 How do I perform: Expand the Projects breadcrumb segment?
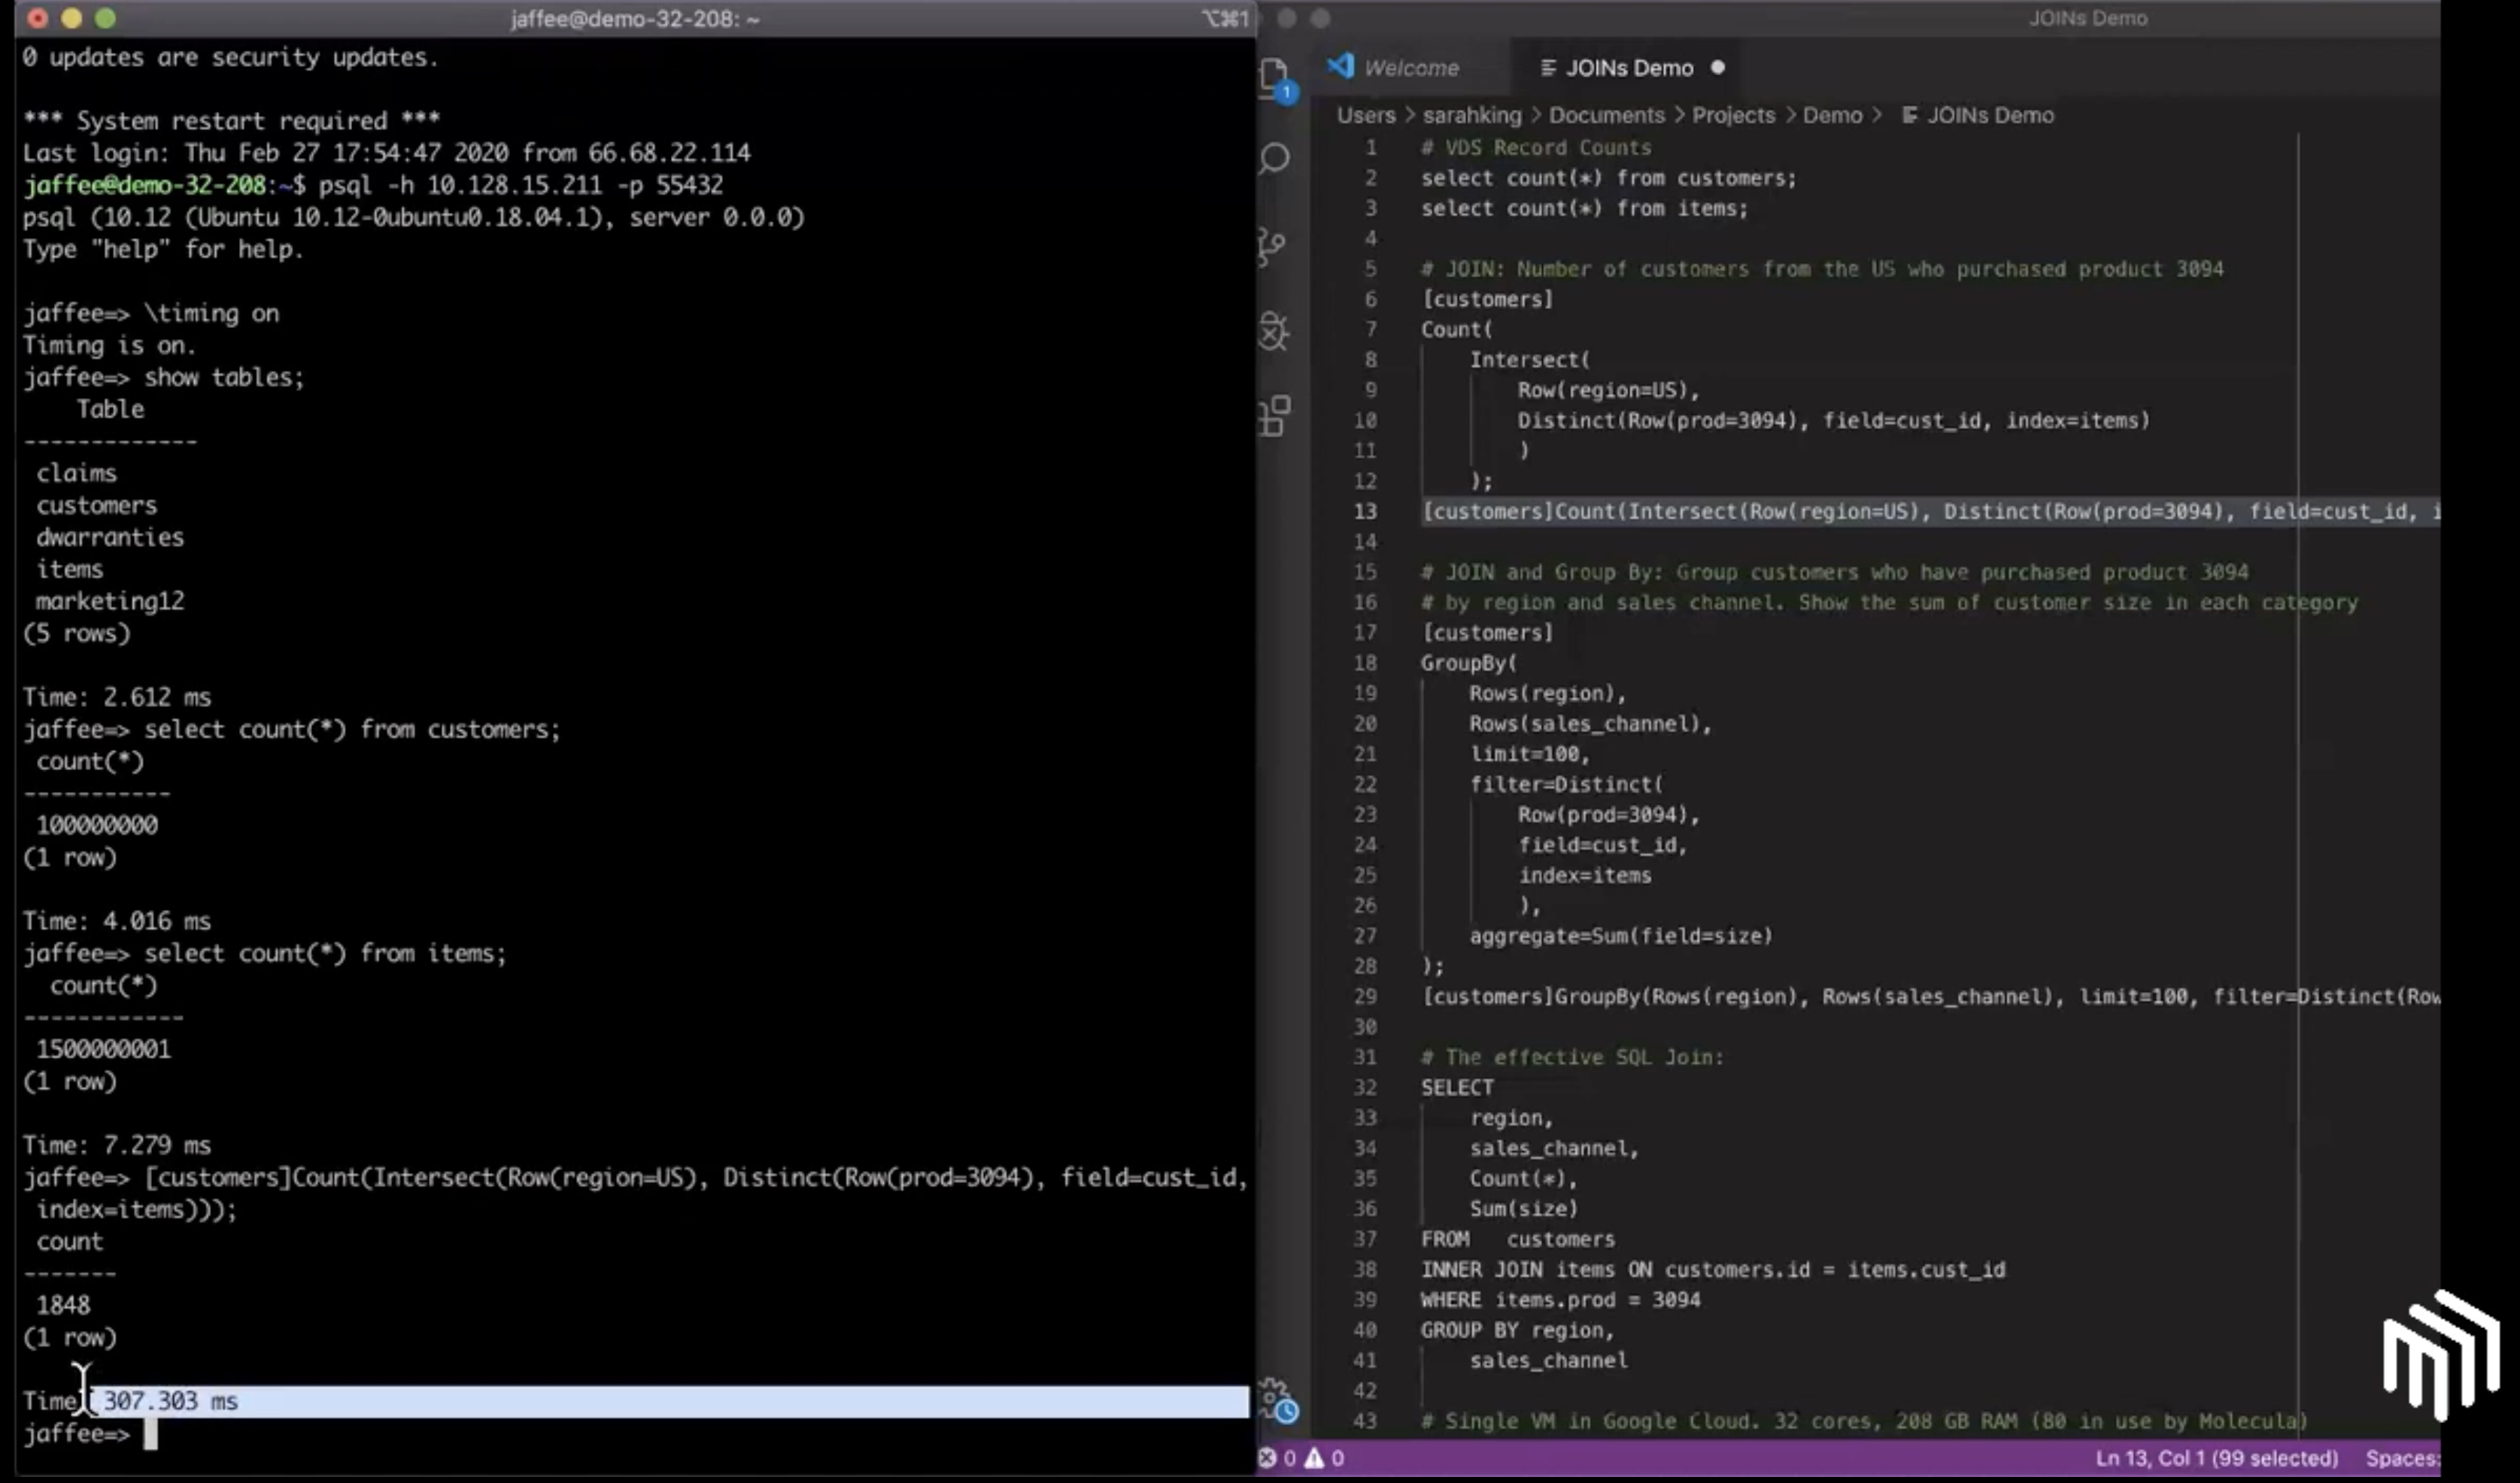pyautogui.click(x=1733, y=115)
